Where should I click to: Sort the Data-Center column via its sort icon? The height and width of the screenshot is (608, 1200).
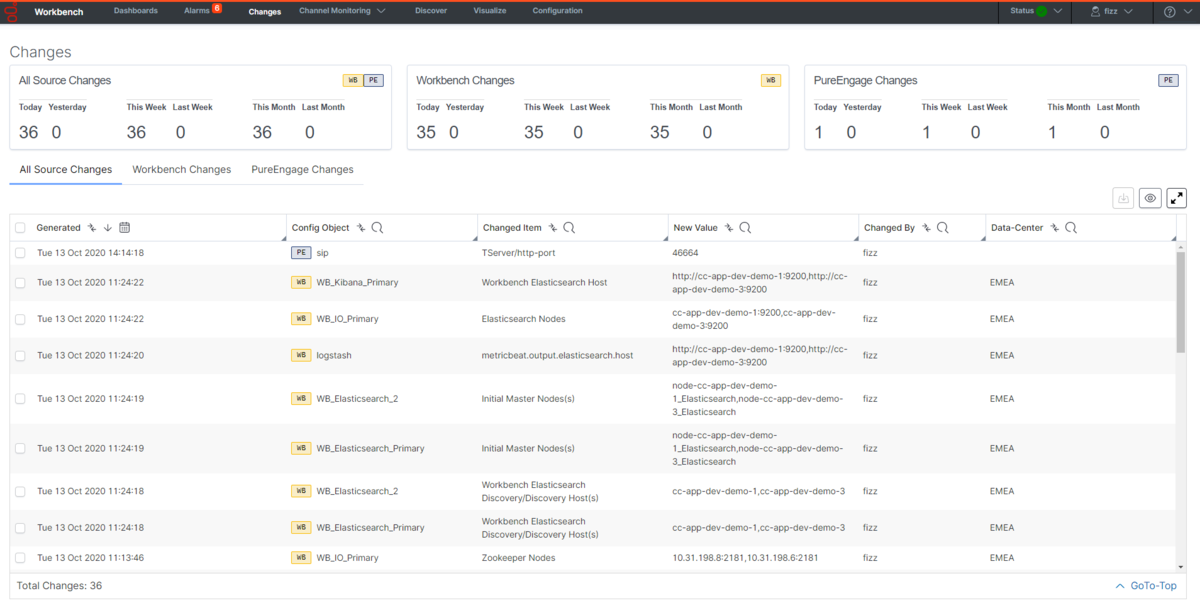1055,228
